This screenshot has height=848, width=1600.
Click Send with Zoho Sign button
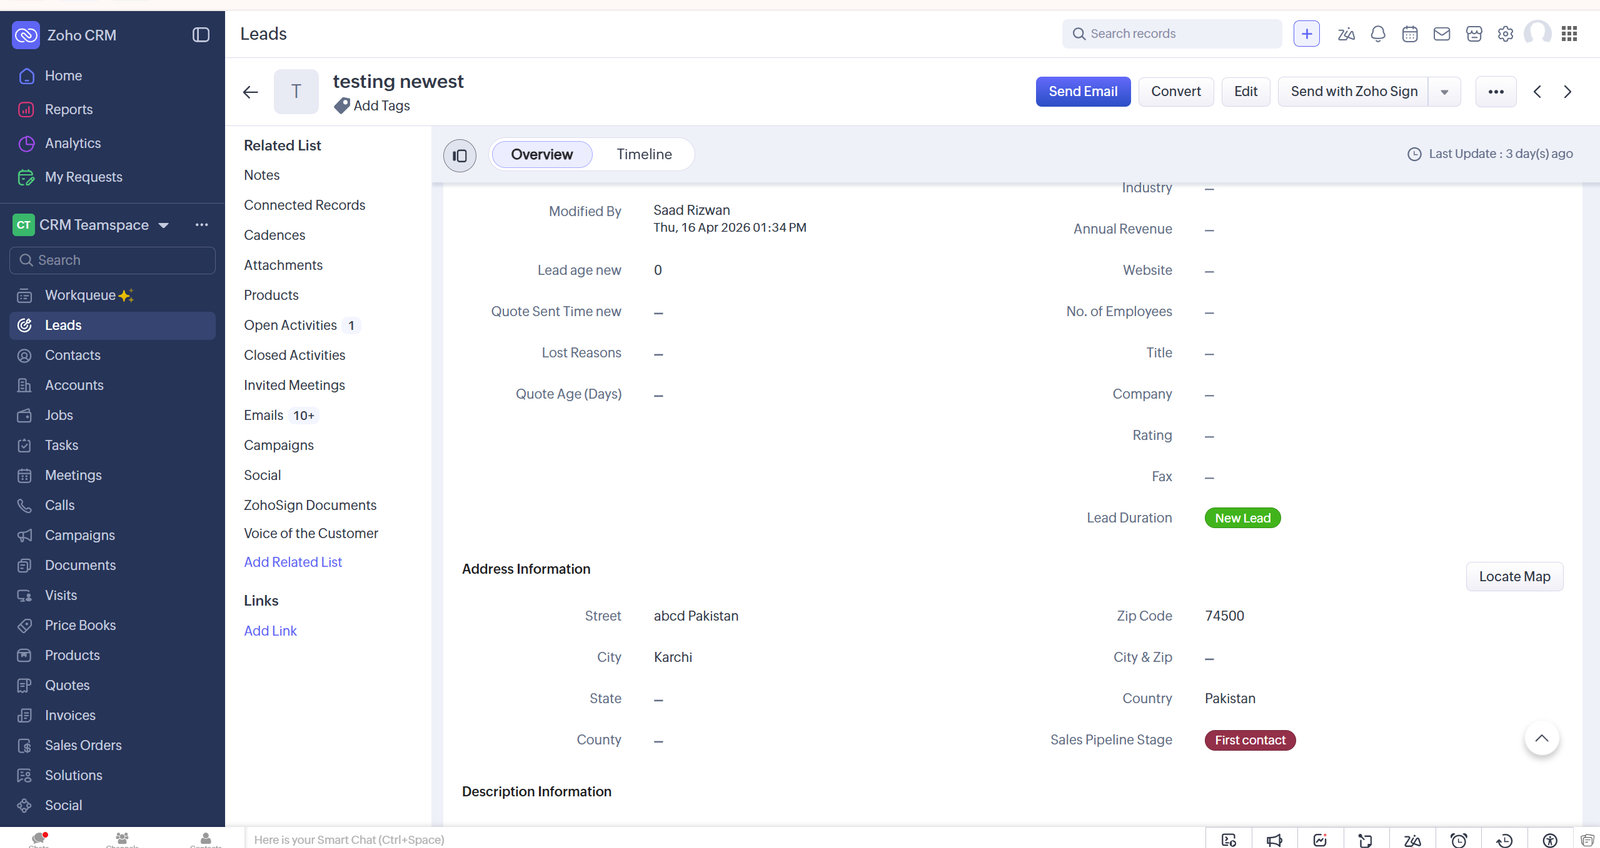[x=1354, y=91]
